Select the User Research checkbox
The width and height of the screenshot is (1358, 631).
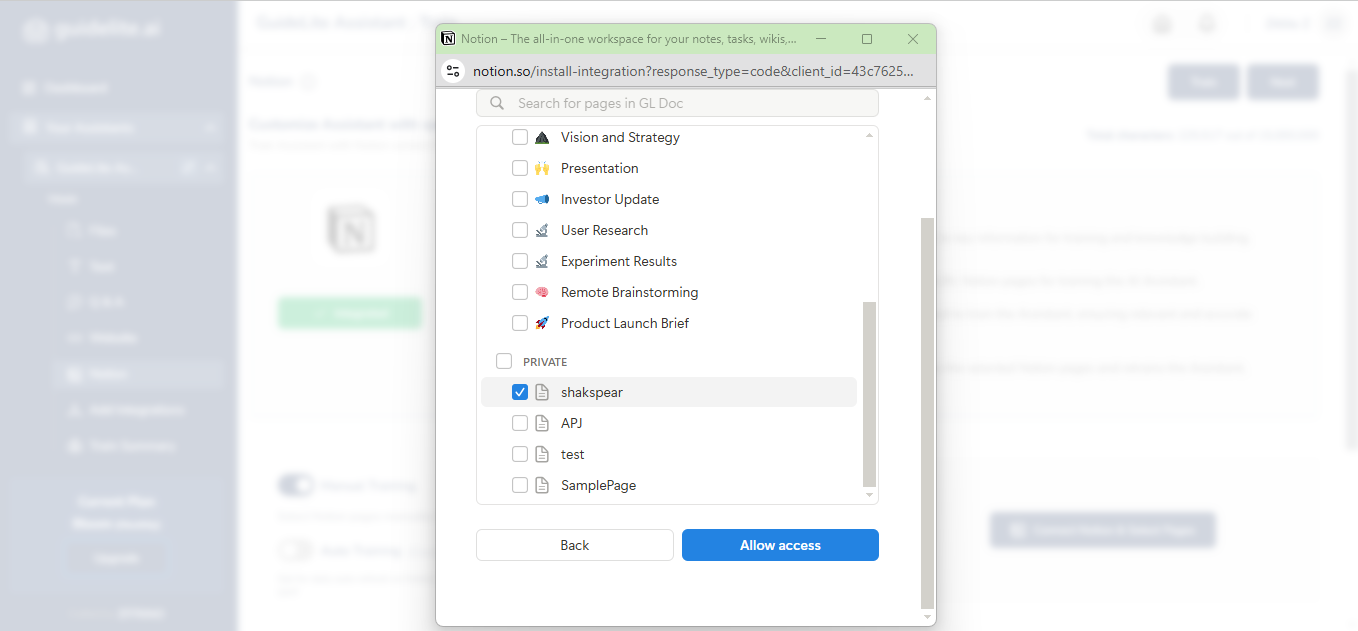(x=520, y=230)
